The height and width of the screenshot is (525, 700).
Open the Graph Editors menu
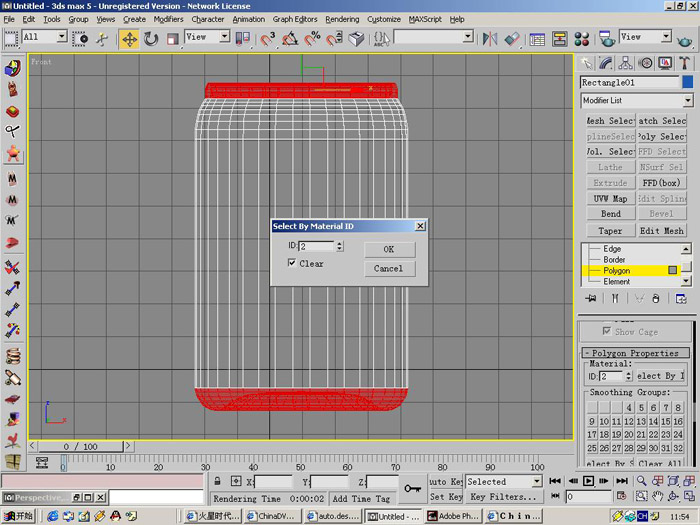point(295,19)
